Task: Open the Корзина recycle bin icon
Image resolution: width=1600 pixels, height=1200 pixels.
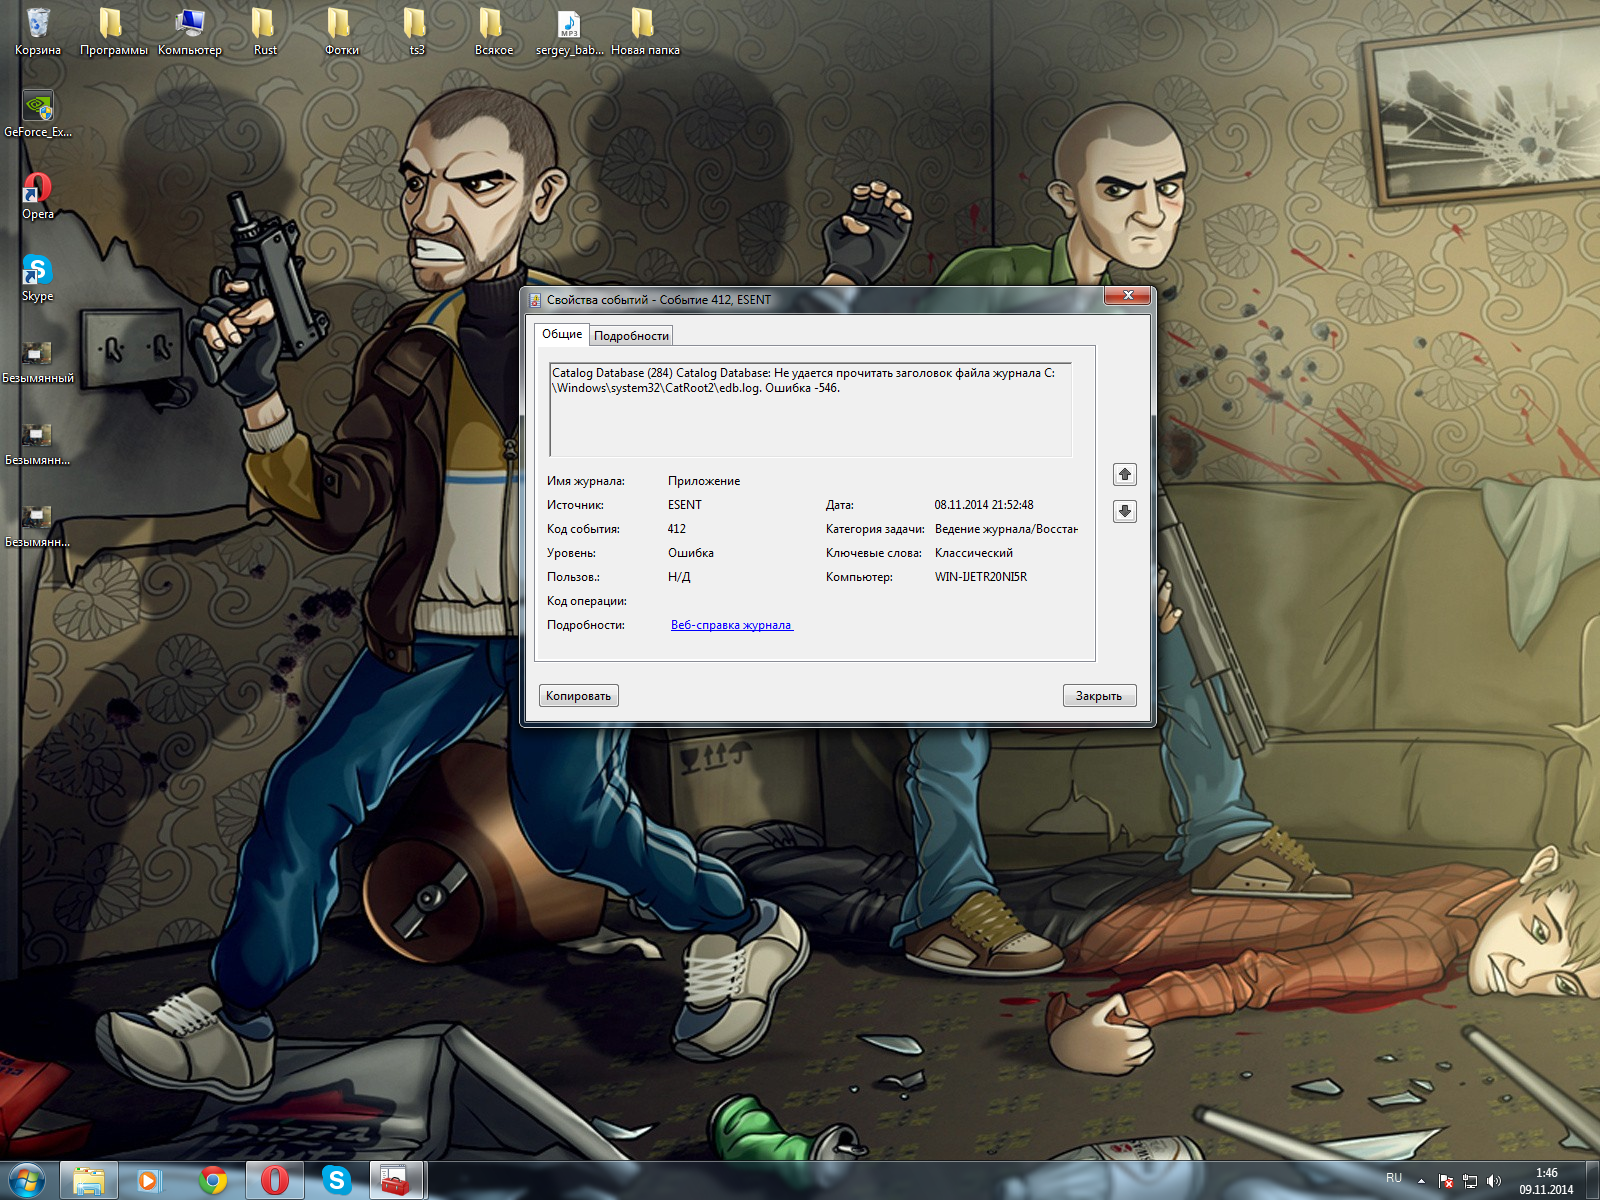Action: [x=38, y=30]
